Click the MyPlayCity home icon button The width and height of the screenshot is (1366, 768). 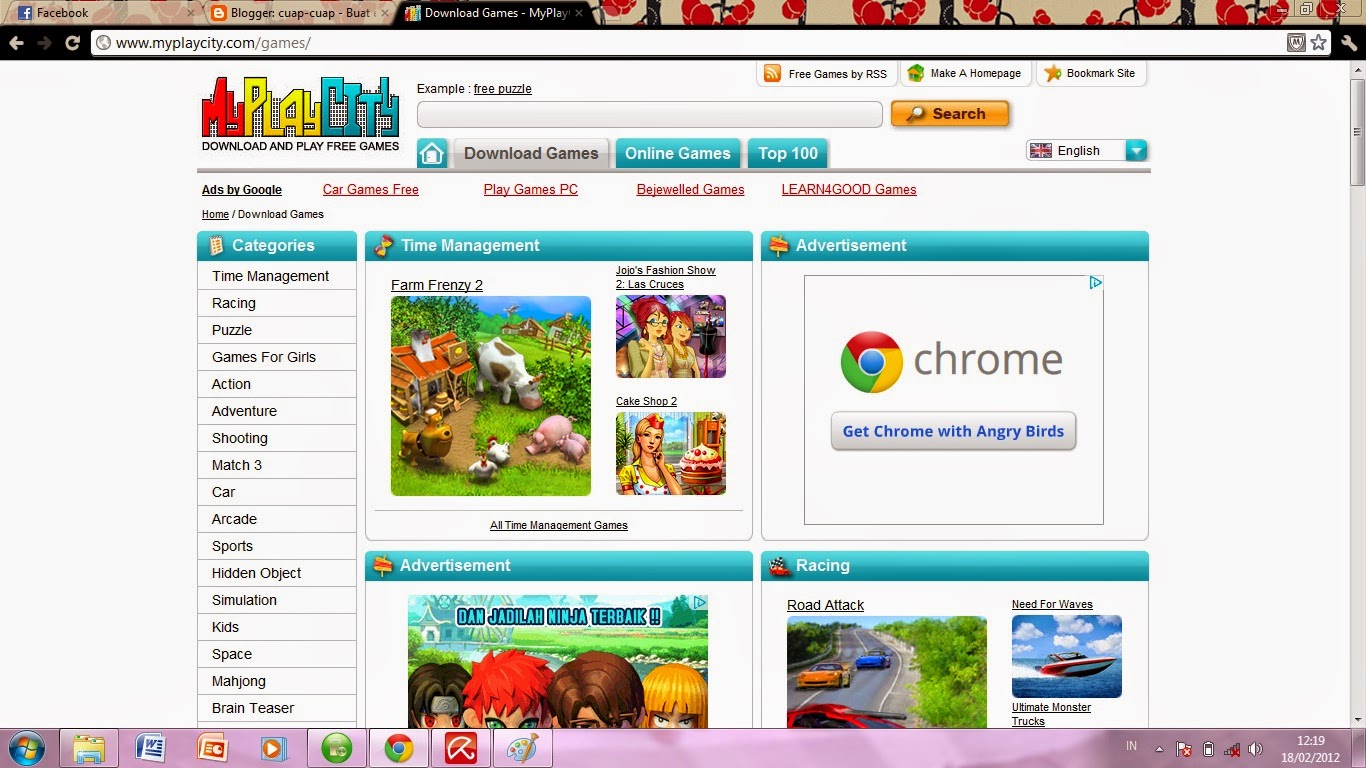pyautogui.click(x=432, y=153)
